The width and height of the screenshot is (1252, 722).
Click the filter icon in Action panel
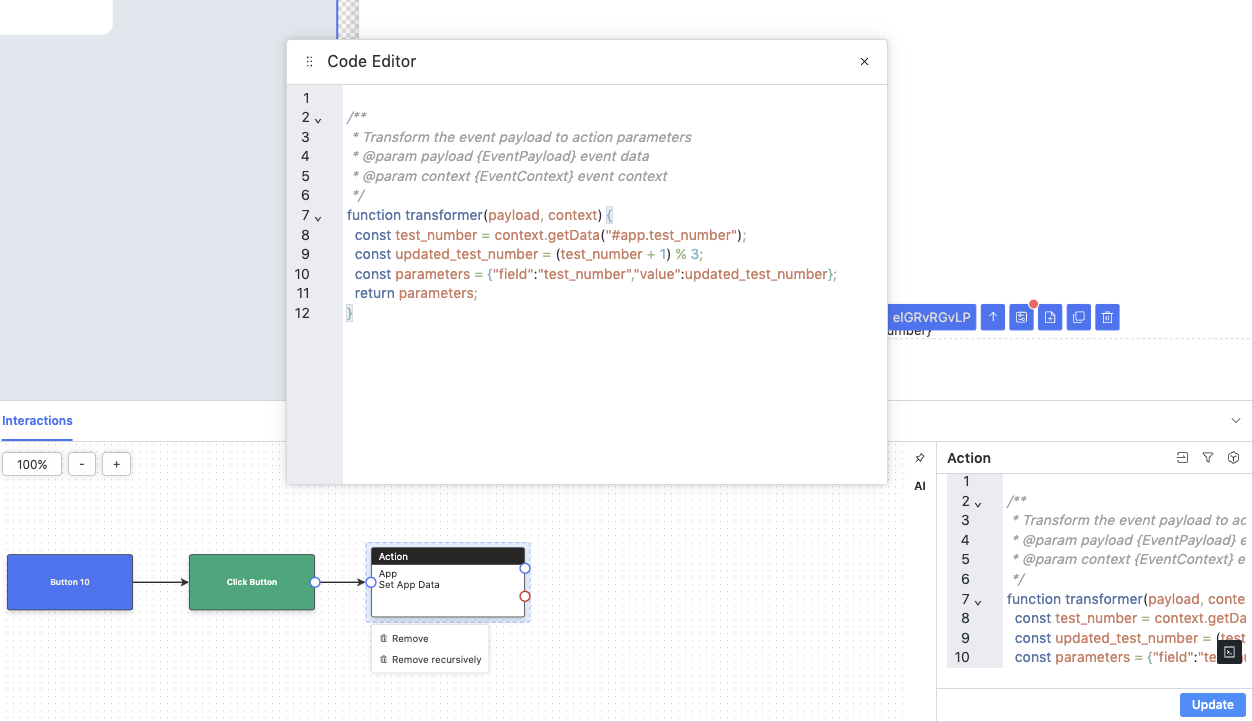click(1208, 458)
